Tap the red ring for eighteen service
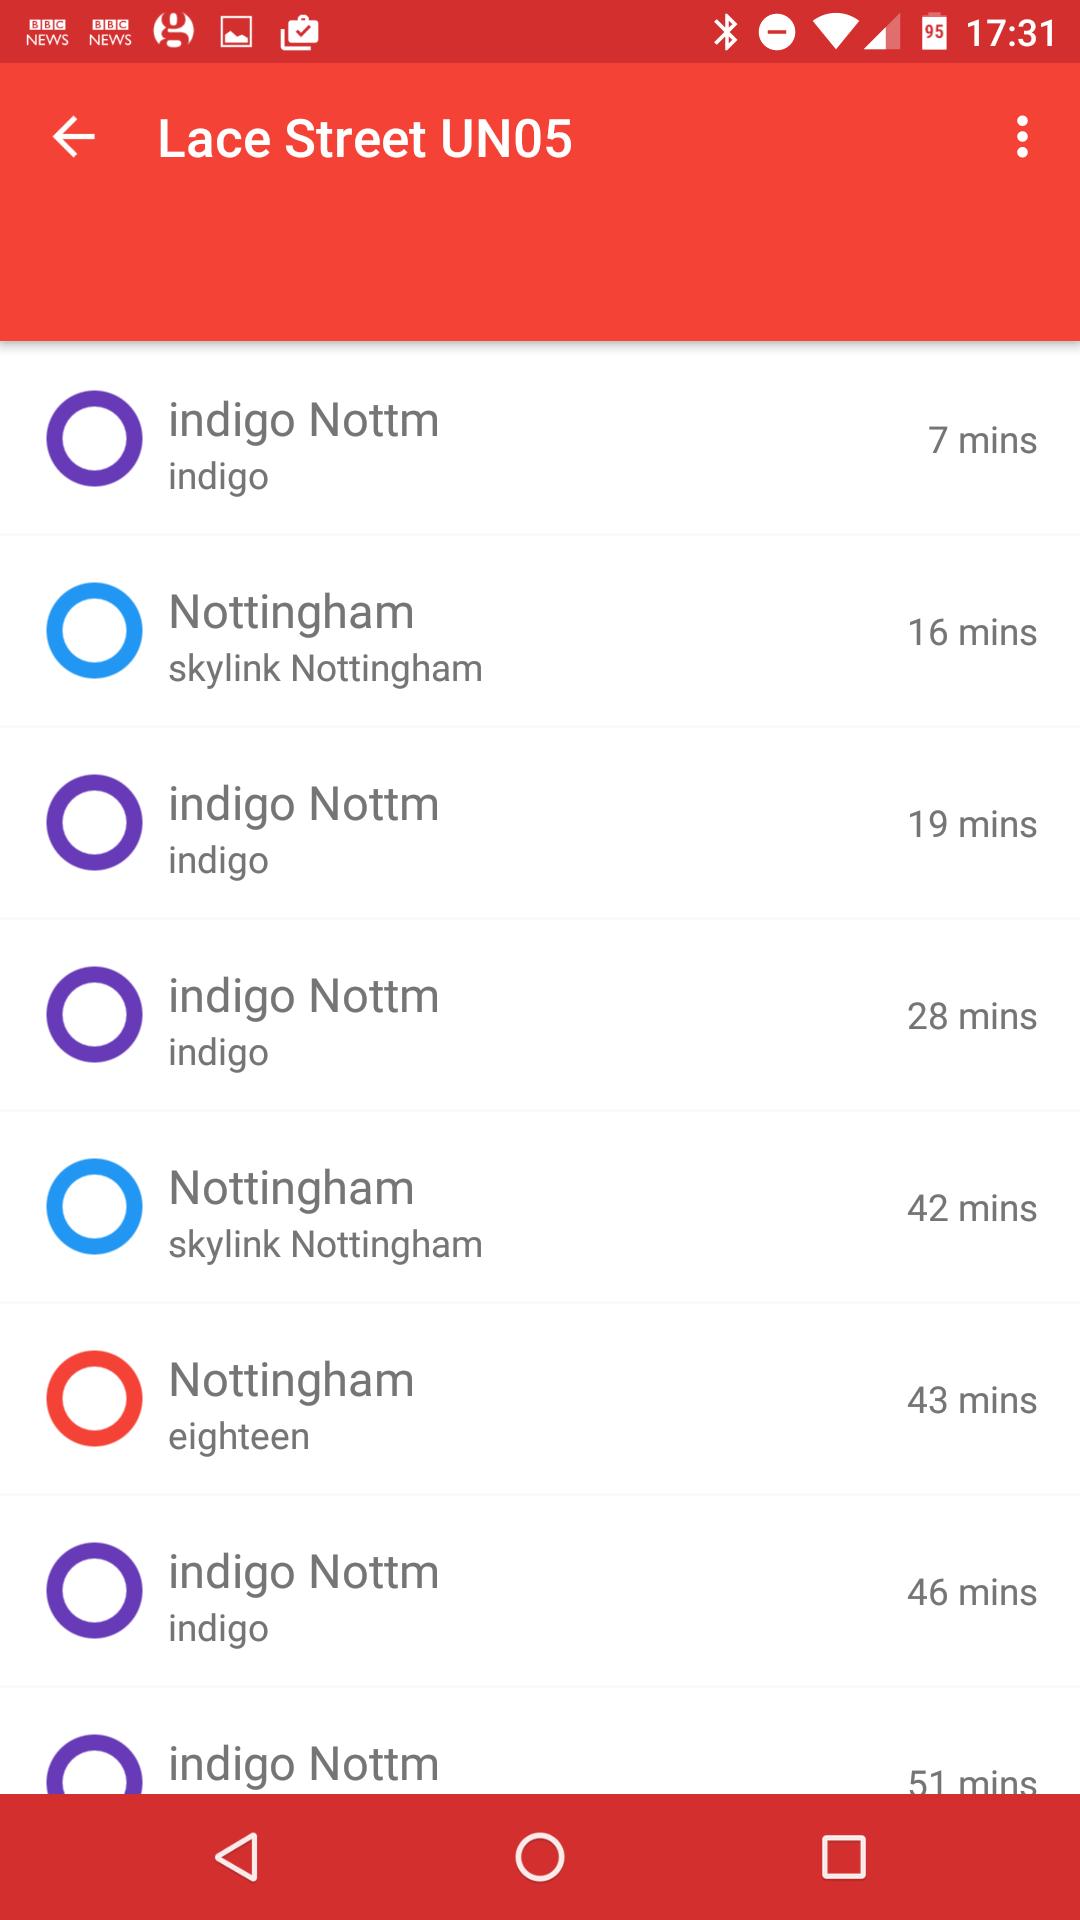The height and width of the screenshot is (1920, 1080). [95, 1399]
